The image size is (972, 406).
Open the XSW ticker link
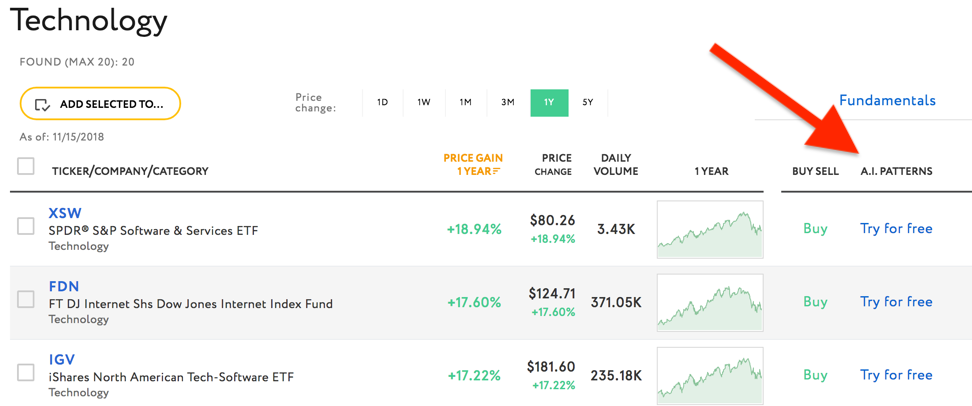pos(65,213)
